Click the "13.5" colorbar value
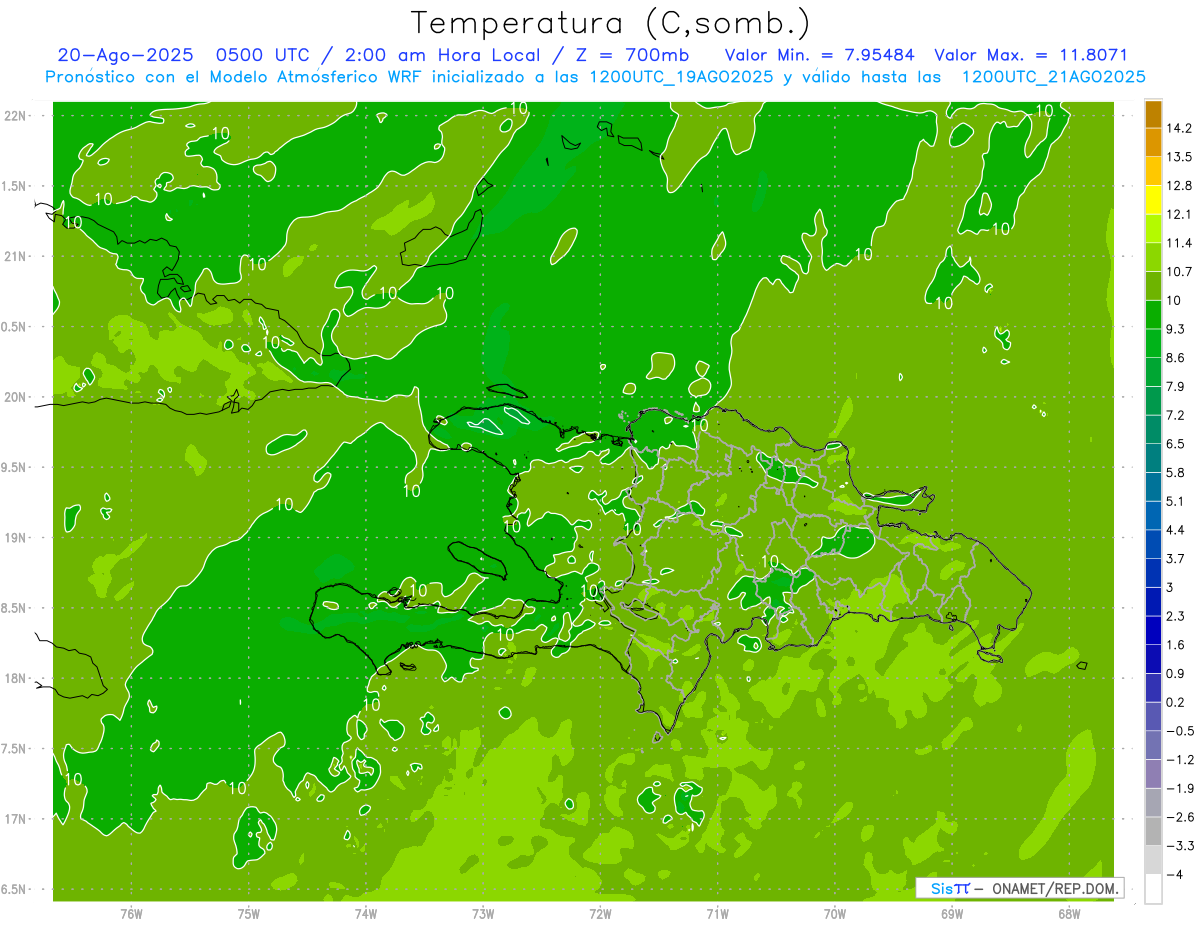1200x927 pixels. 1179,157
